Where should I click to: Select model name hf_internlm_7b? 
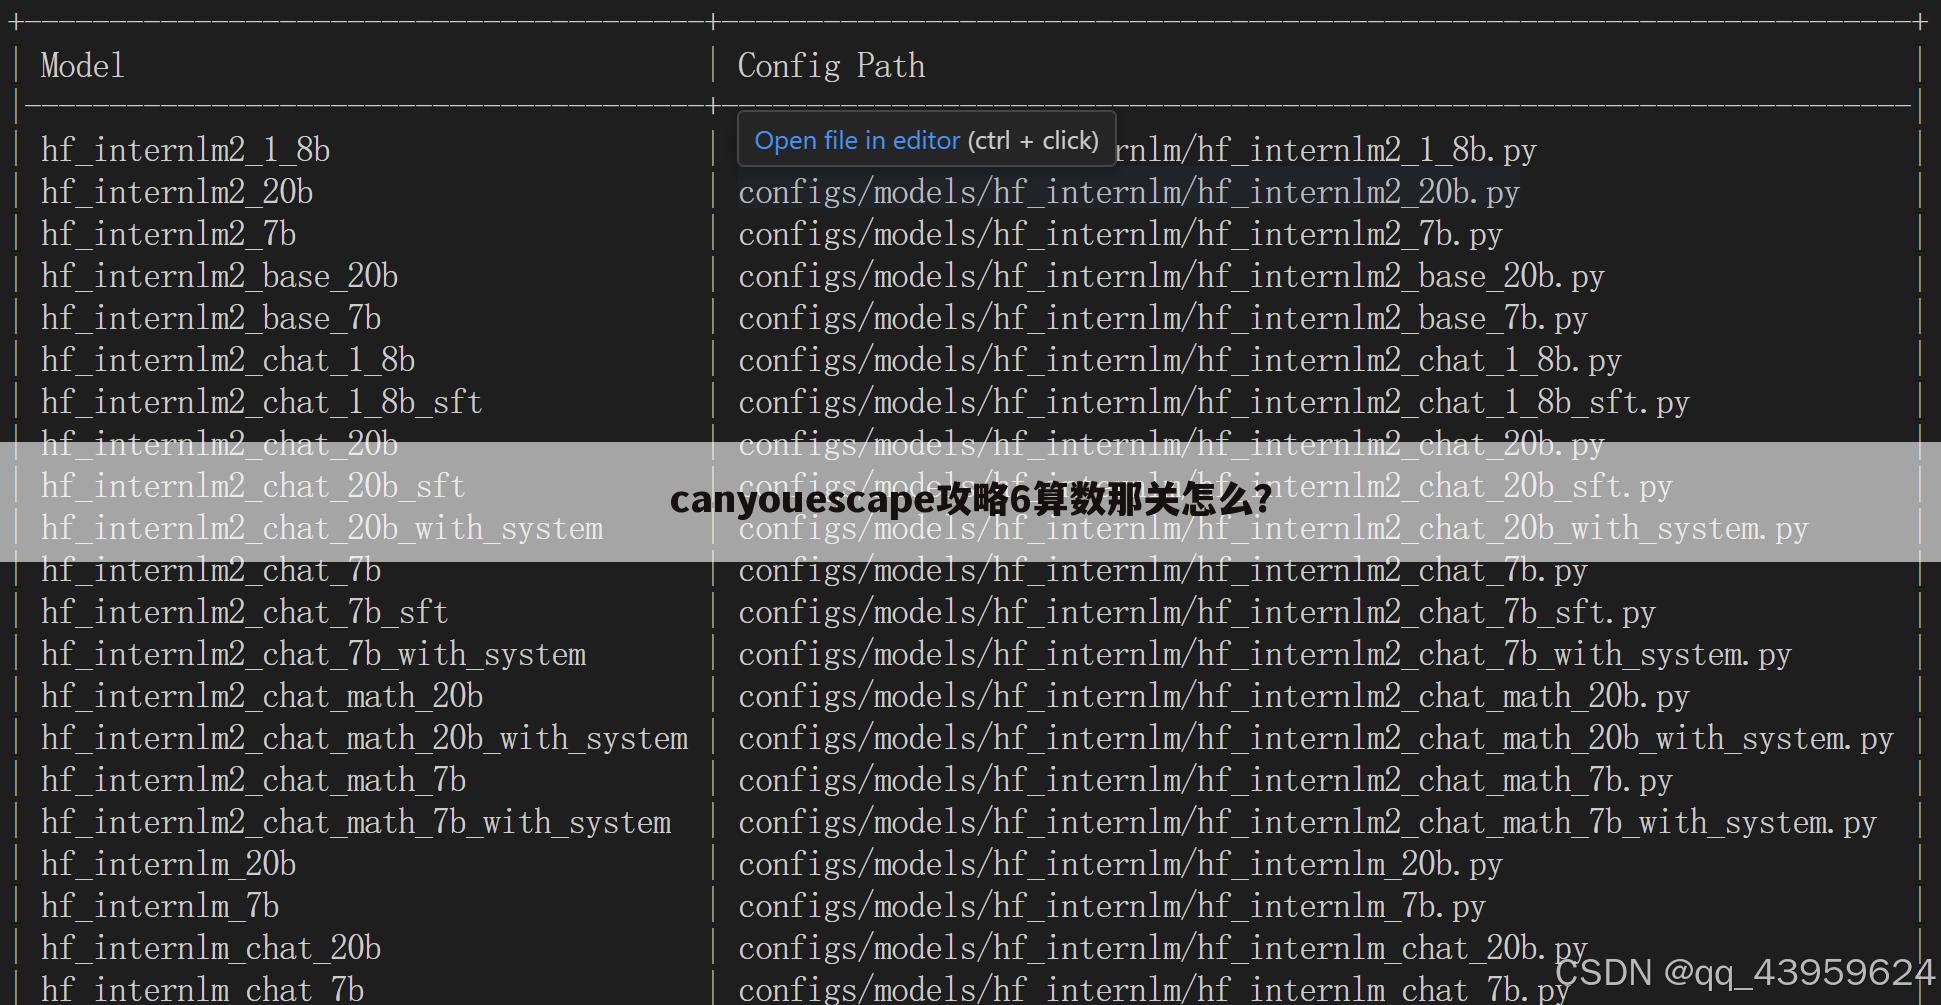160,906
